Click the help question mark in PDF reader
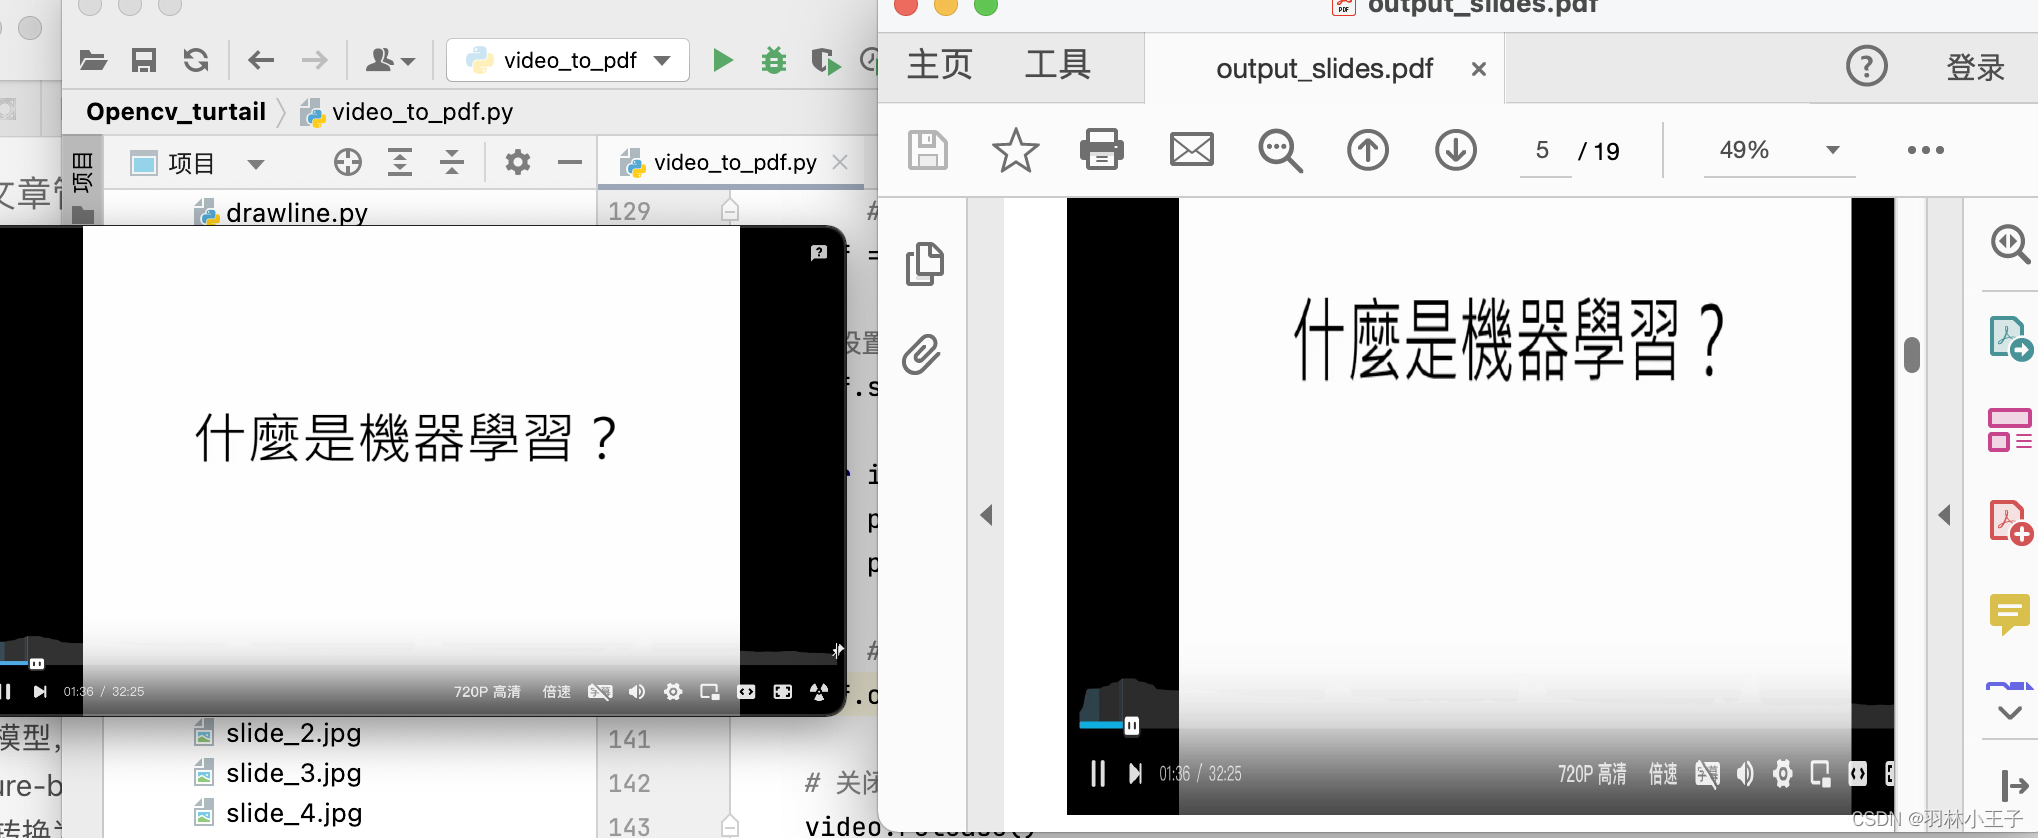The width and height of the screenshot is (2038, 838). coord(1867,66)
